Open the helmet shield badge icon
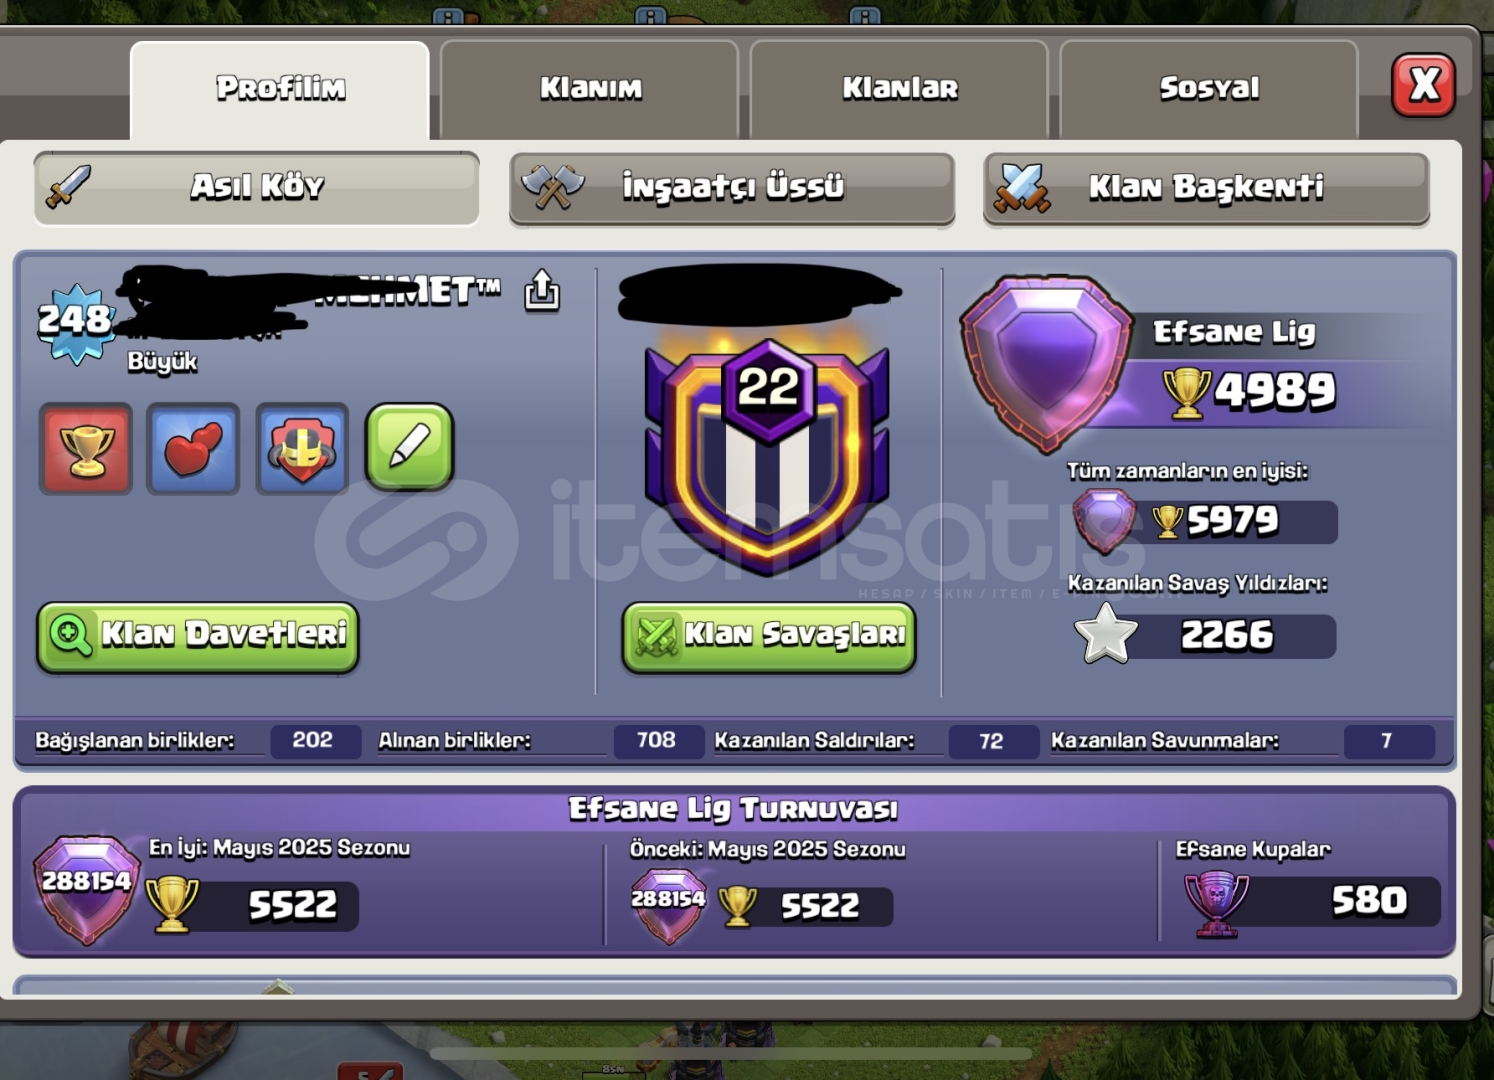 tap(302, 449)
